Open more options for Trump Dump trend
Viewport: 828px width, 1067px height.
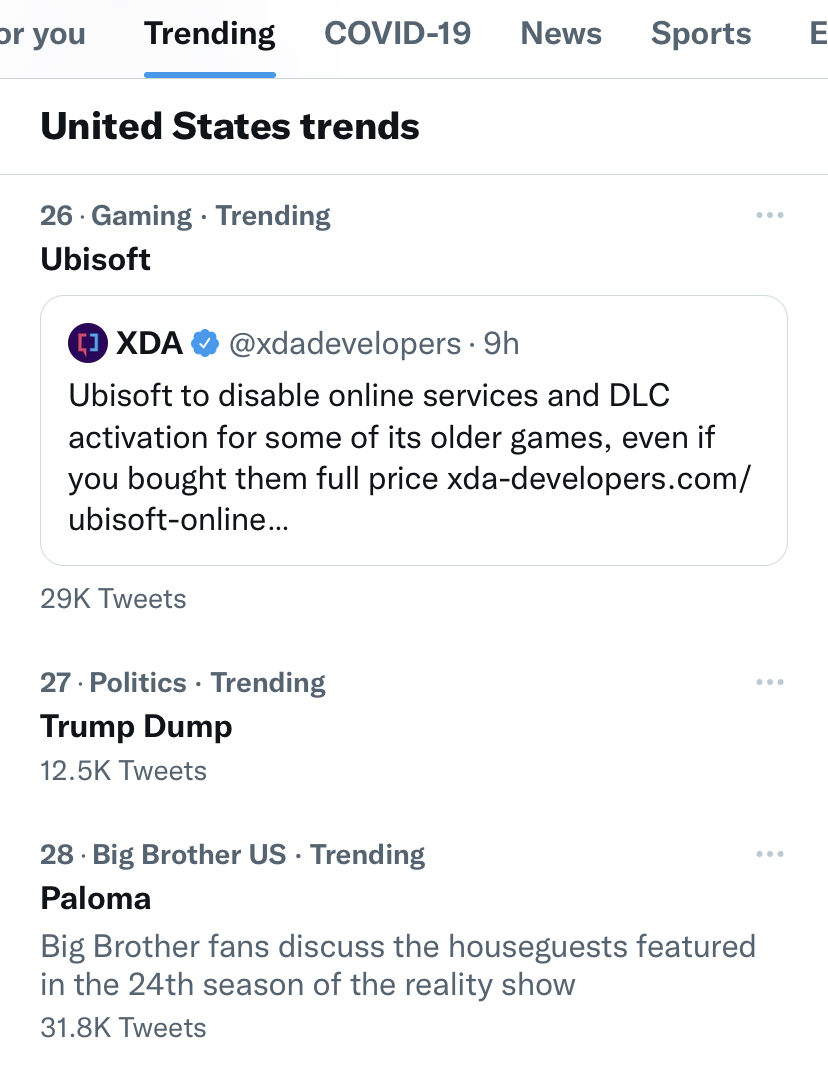(x=769, y=682)
